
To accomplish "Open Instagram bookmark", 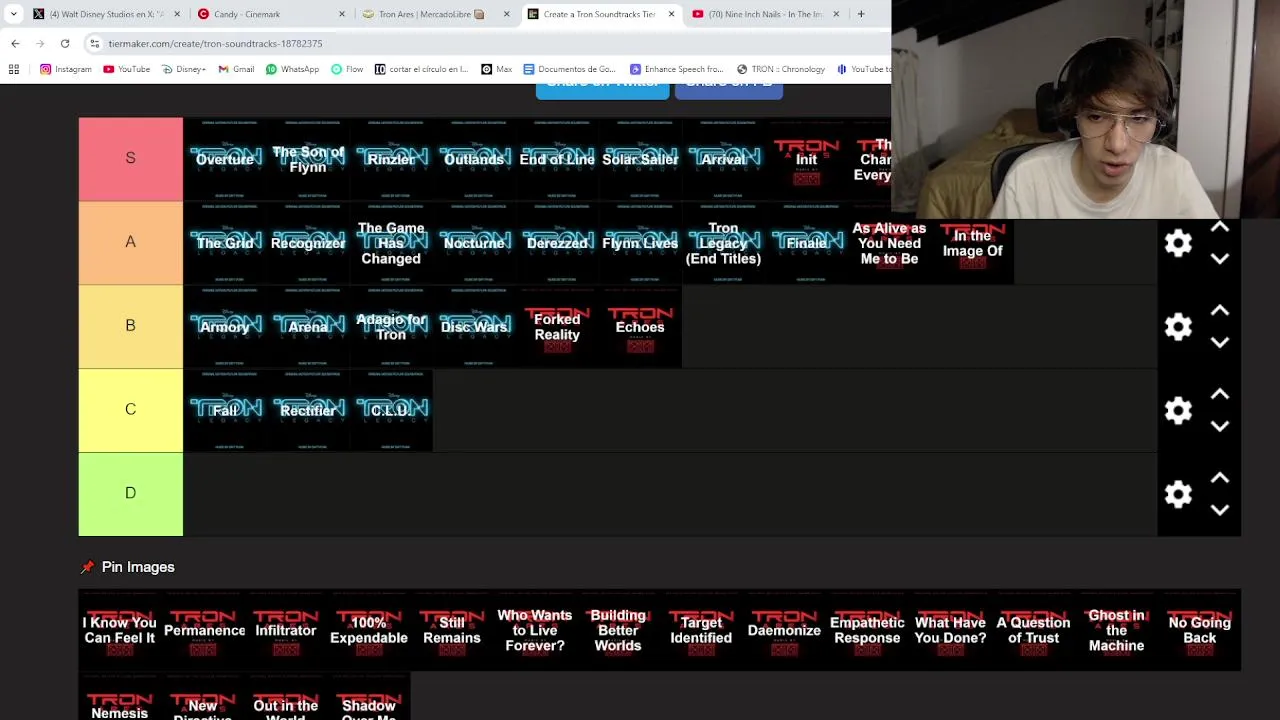I will point(66,69).
